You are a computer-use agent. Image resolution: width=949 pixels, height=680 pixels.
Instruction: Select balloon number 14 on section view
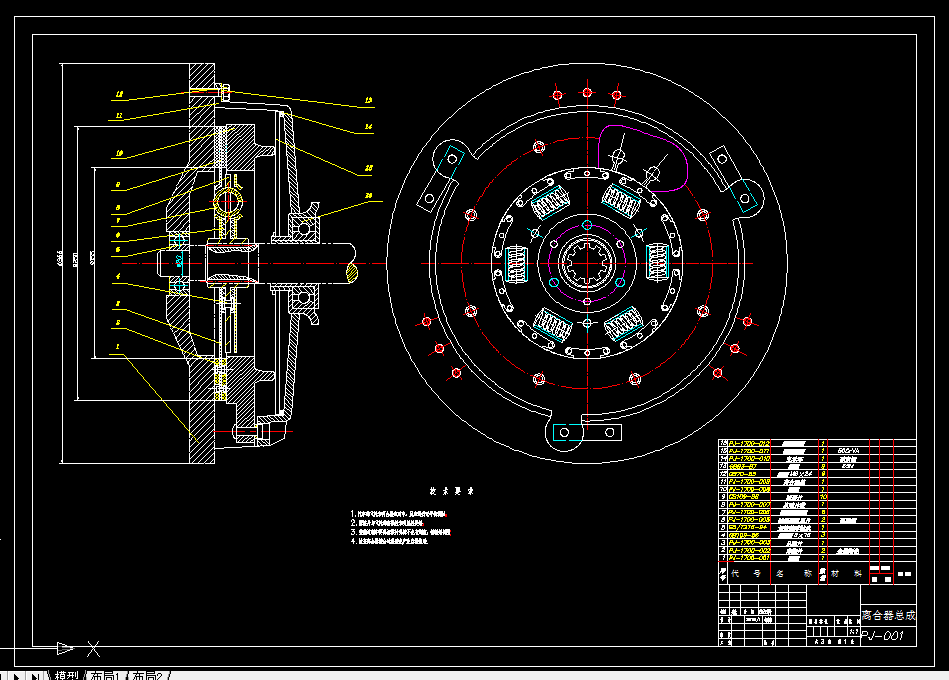(368, 127)
